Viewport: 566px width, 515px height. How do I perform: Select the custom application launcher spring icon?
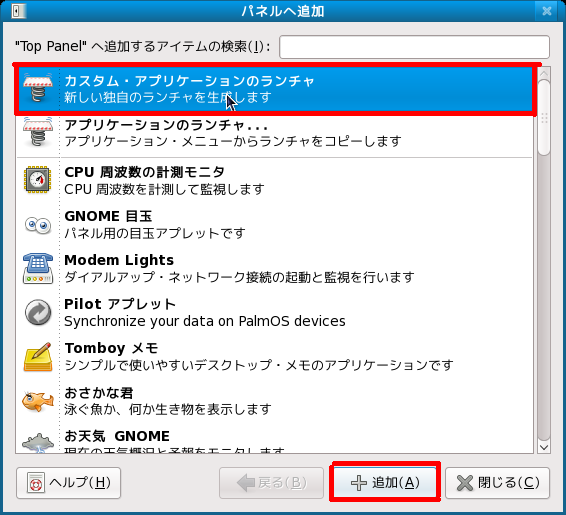pyautogui.click(x=38, y=88)
